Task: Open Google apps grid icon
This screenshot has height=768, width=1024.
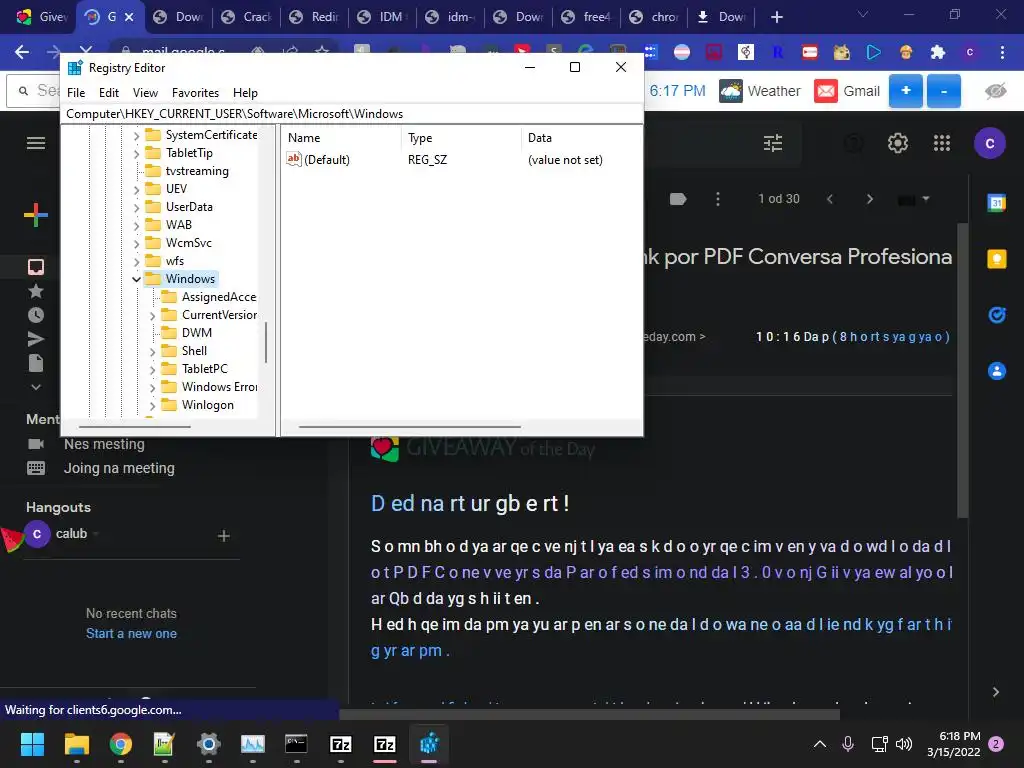Action: pyautogui.click(x=942, y=143)
